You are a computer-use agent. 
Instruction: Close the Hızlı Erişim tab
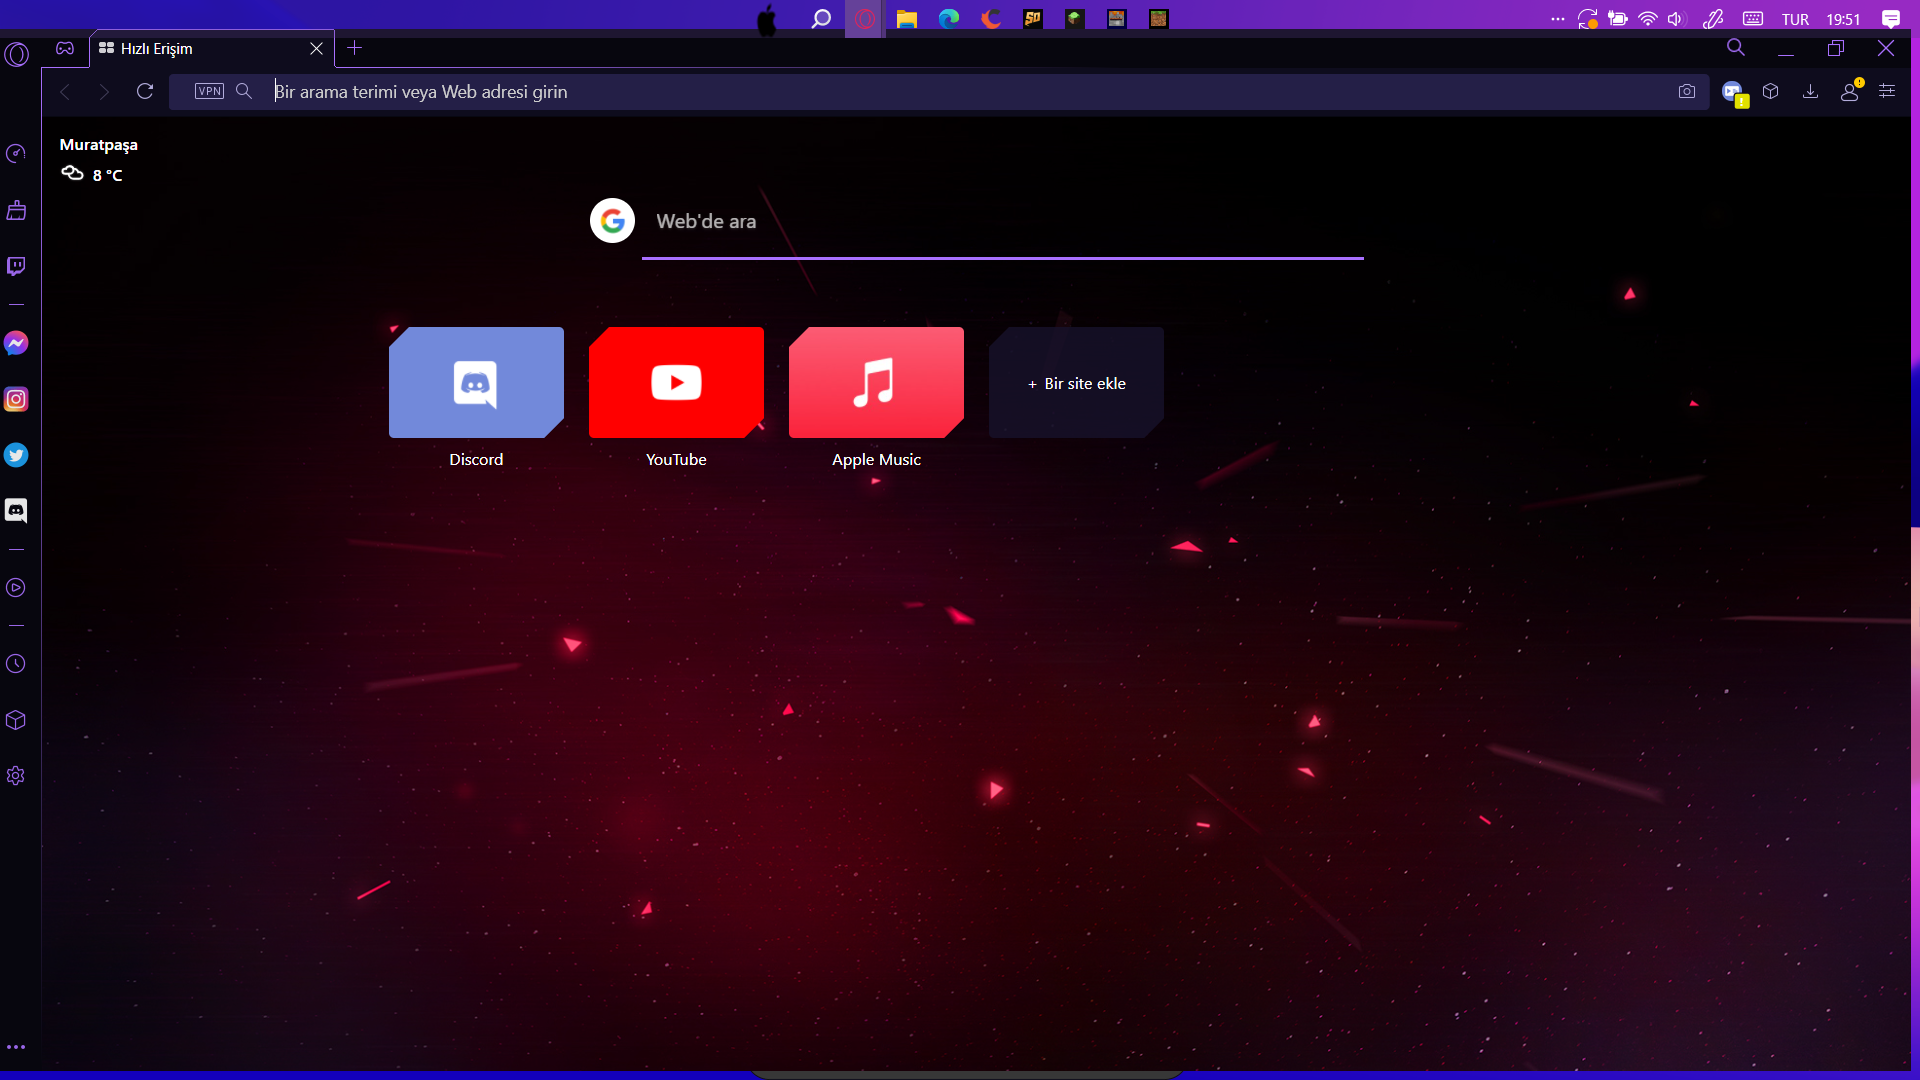317,48
